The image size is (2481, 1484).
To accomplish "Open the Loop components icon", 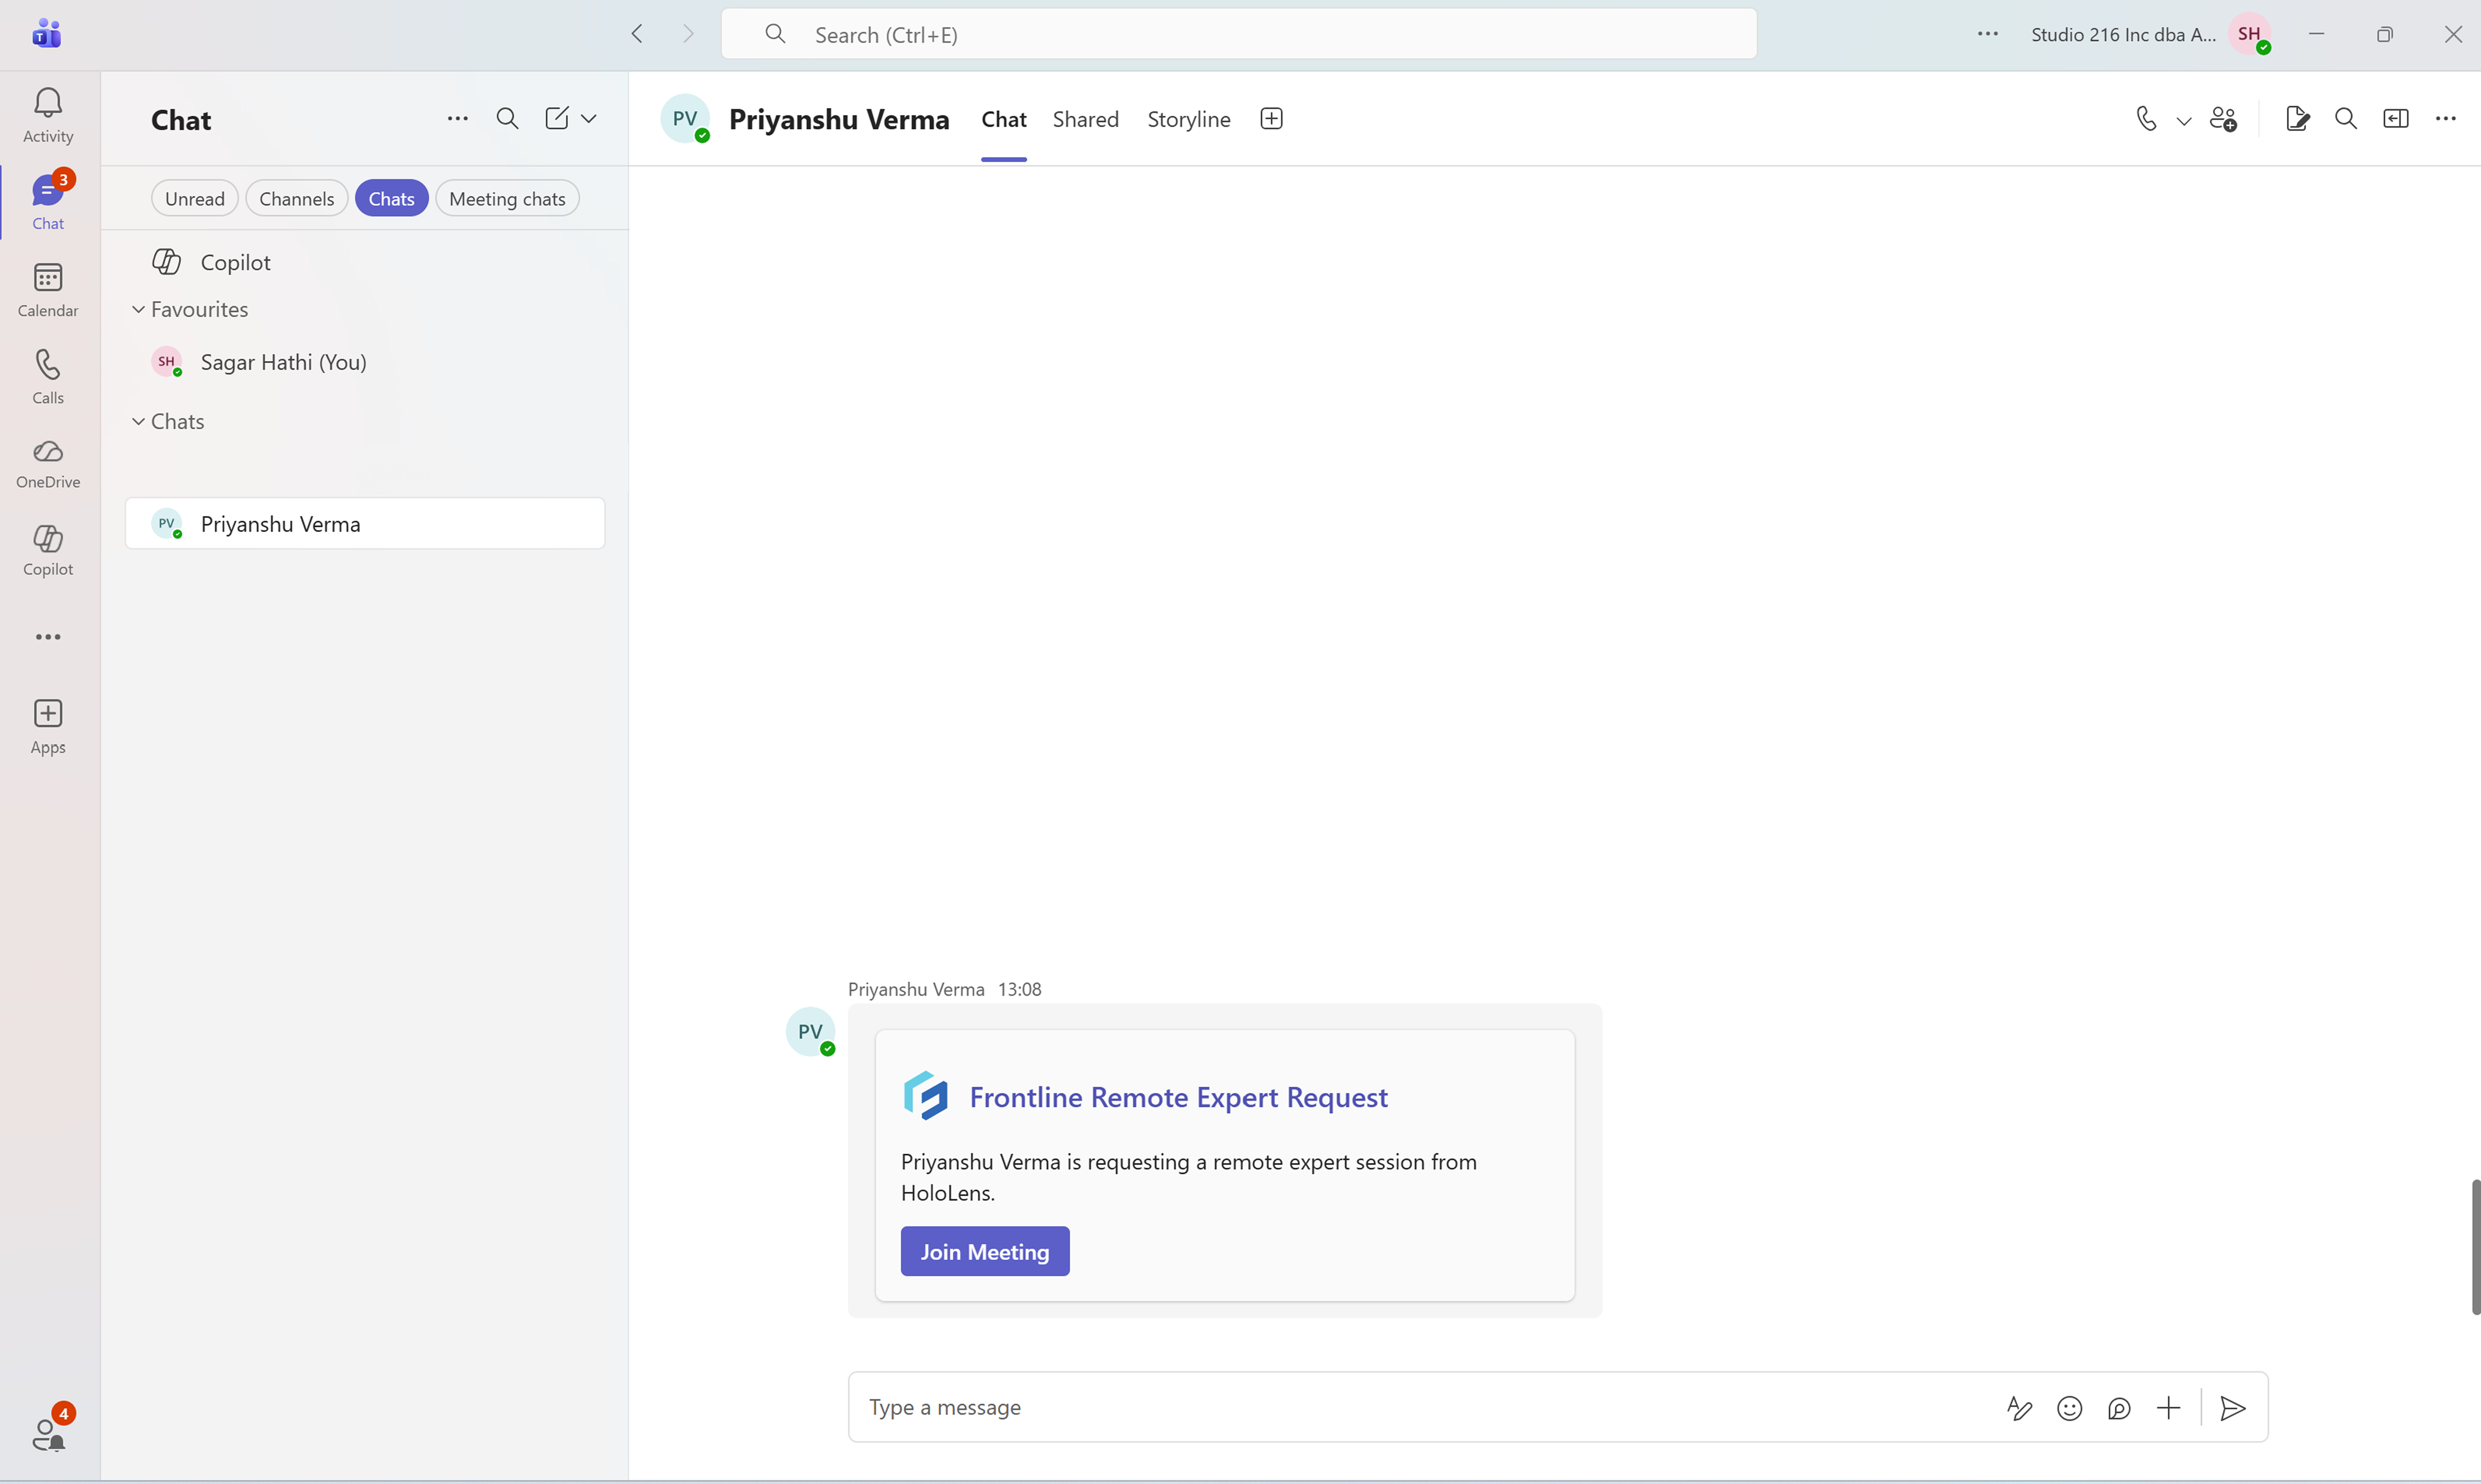I will (2118, 1408).
